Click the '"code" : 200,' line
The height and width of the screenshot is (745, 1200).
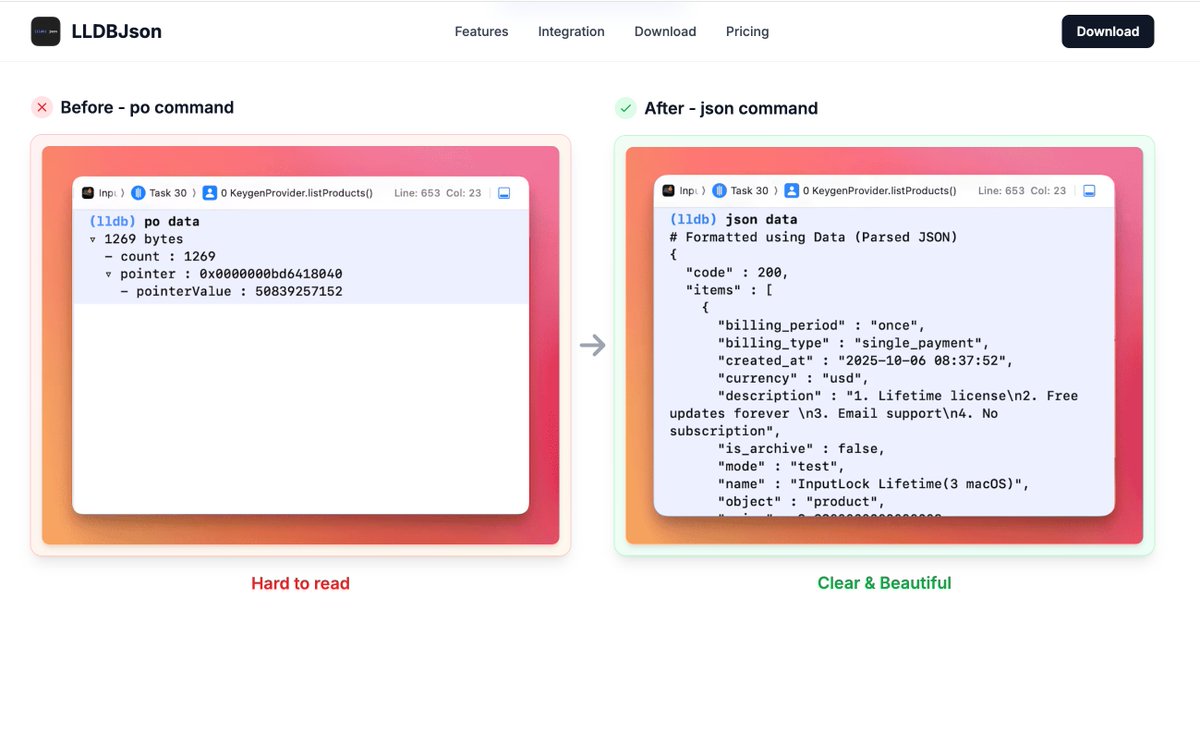tap(737, 272)
